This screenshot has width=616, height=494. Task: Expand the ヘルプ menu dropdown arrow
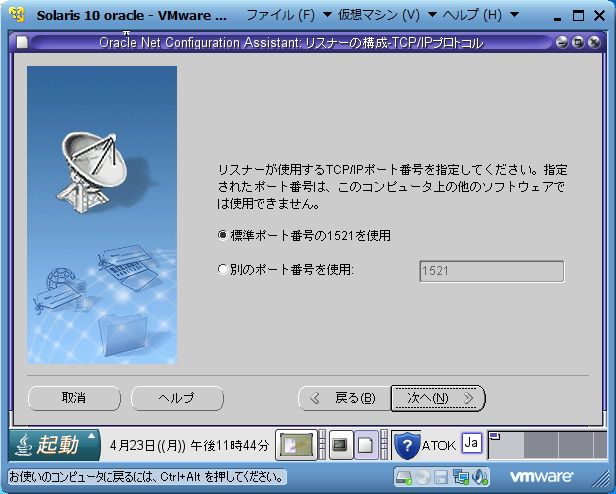coord(514,15)
